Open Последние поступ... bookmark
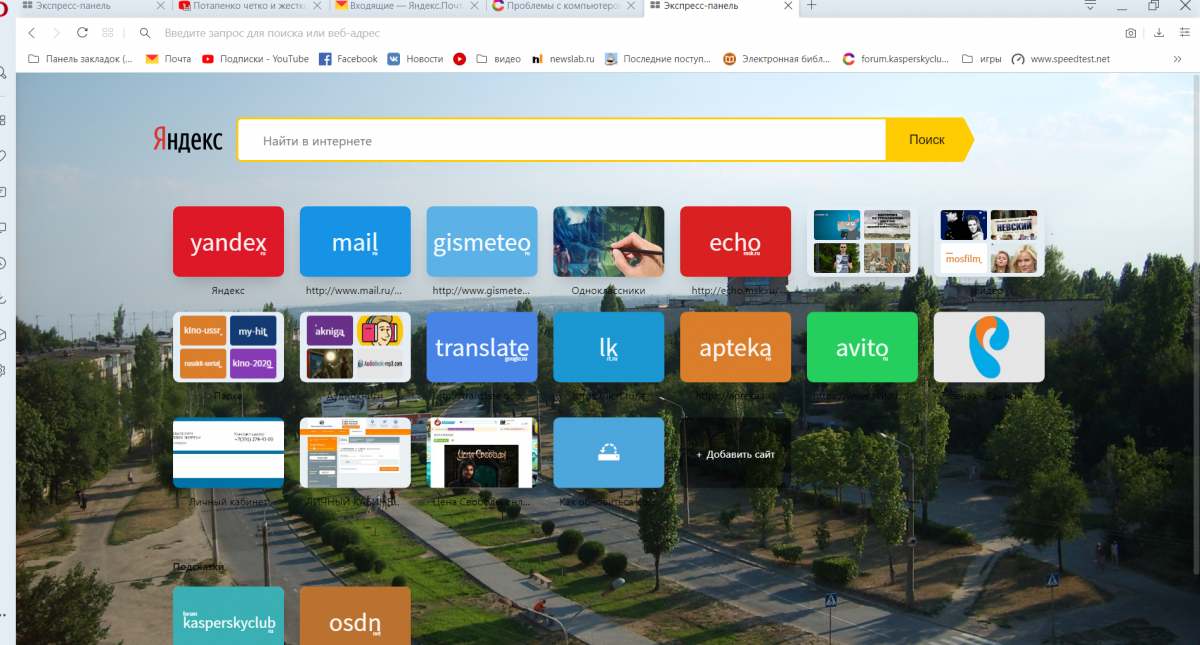The image size is (1200, 645). [658, 59]
